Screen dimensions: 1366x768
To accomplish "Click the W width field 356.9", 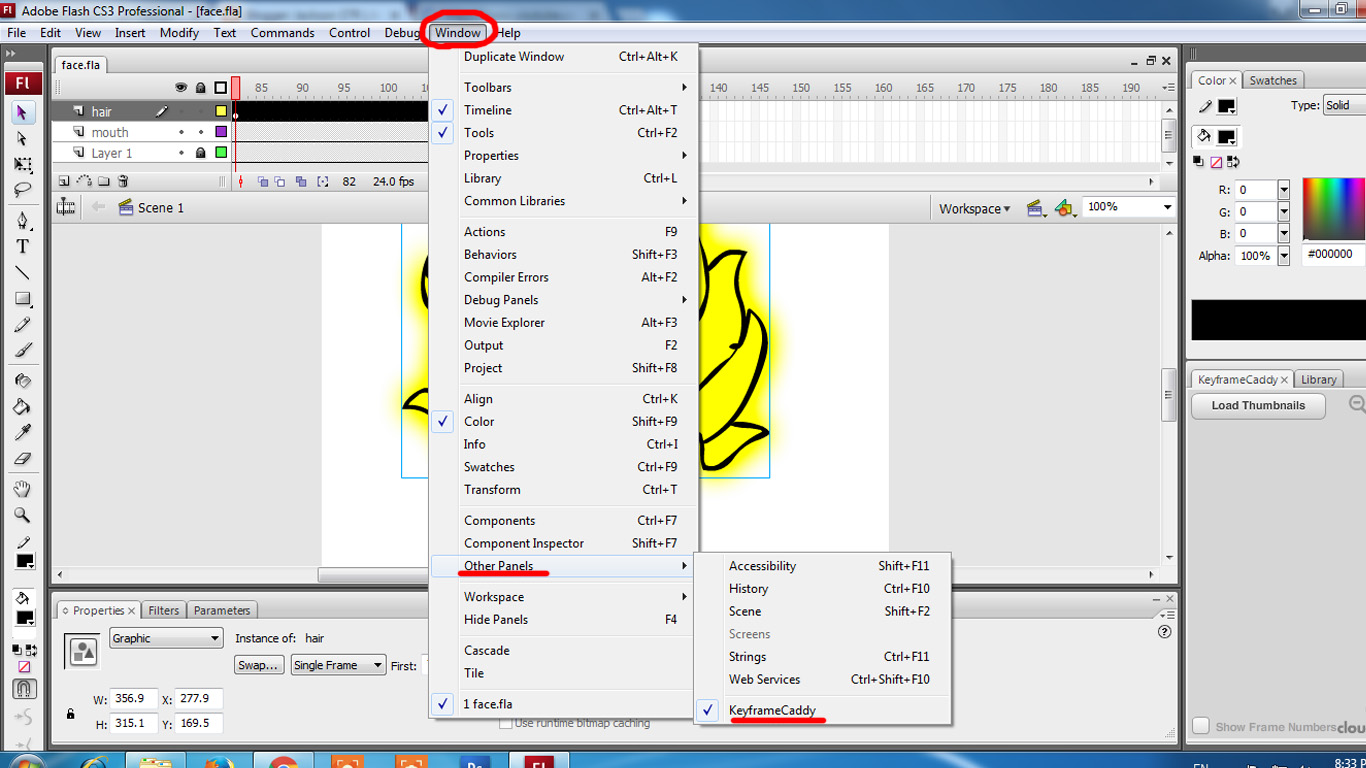I will (x=134, y=699).
